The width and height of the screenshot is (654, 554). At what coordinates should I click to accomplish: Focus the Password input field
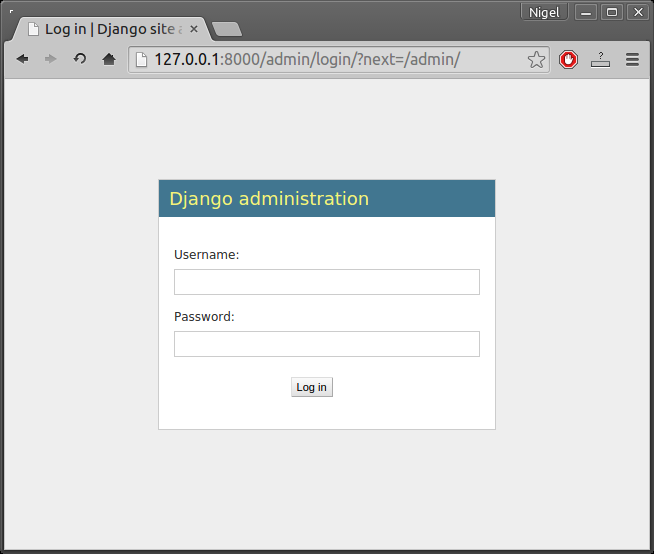click(x=327, y=344)
